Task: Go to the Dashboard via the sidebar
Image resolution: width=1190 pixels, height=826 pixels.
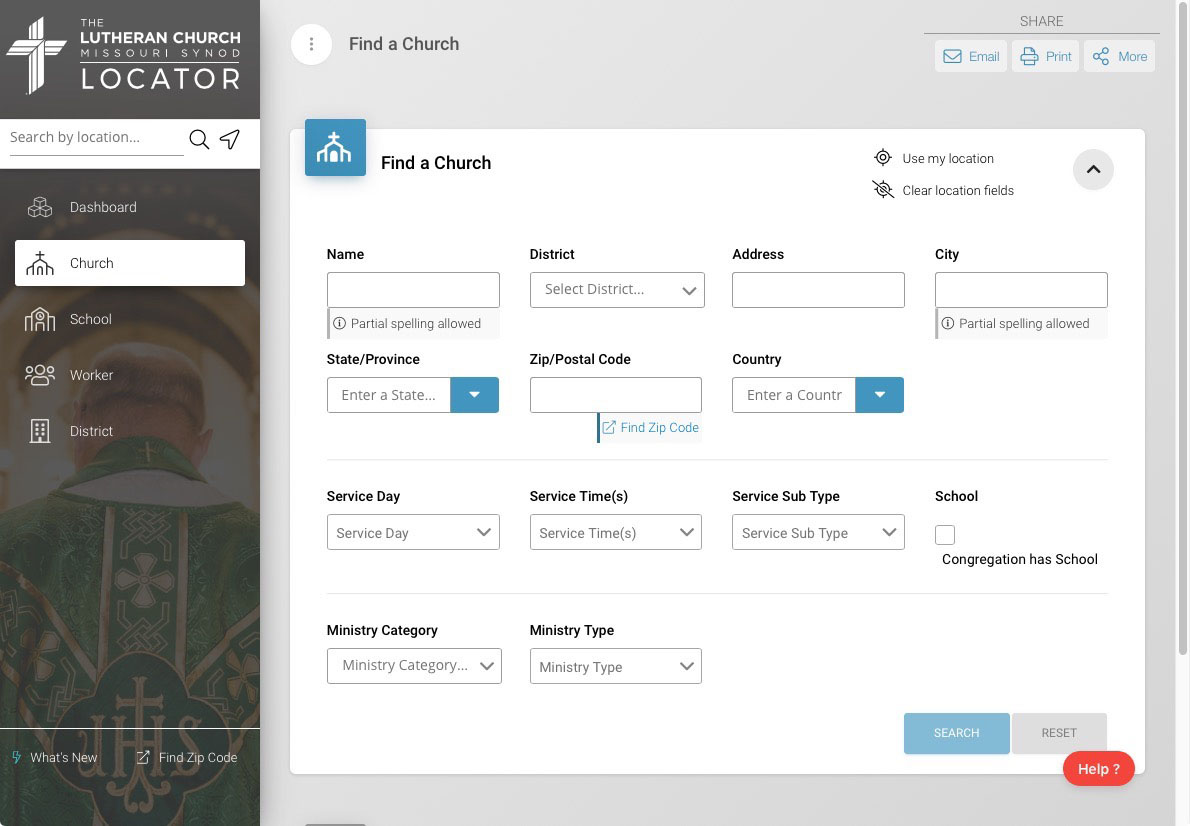Action: click(103, 207)
